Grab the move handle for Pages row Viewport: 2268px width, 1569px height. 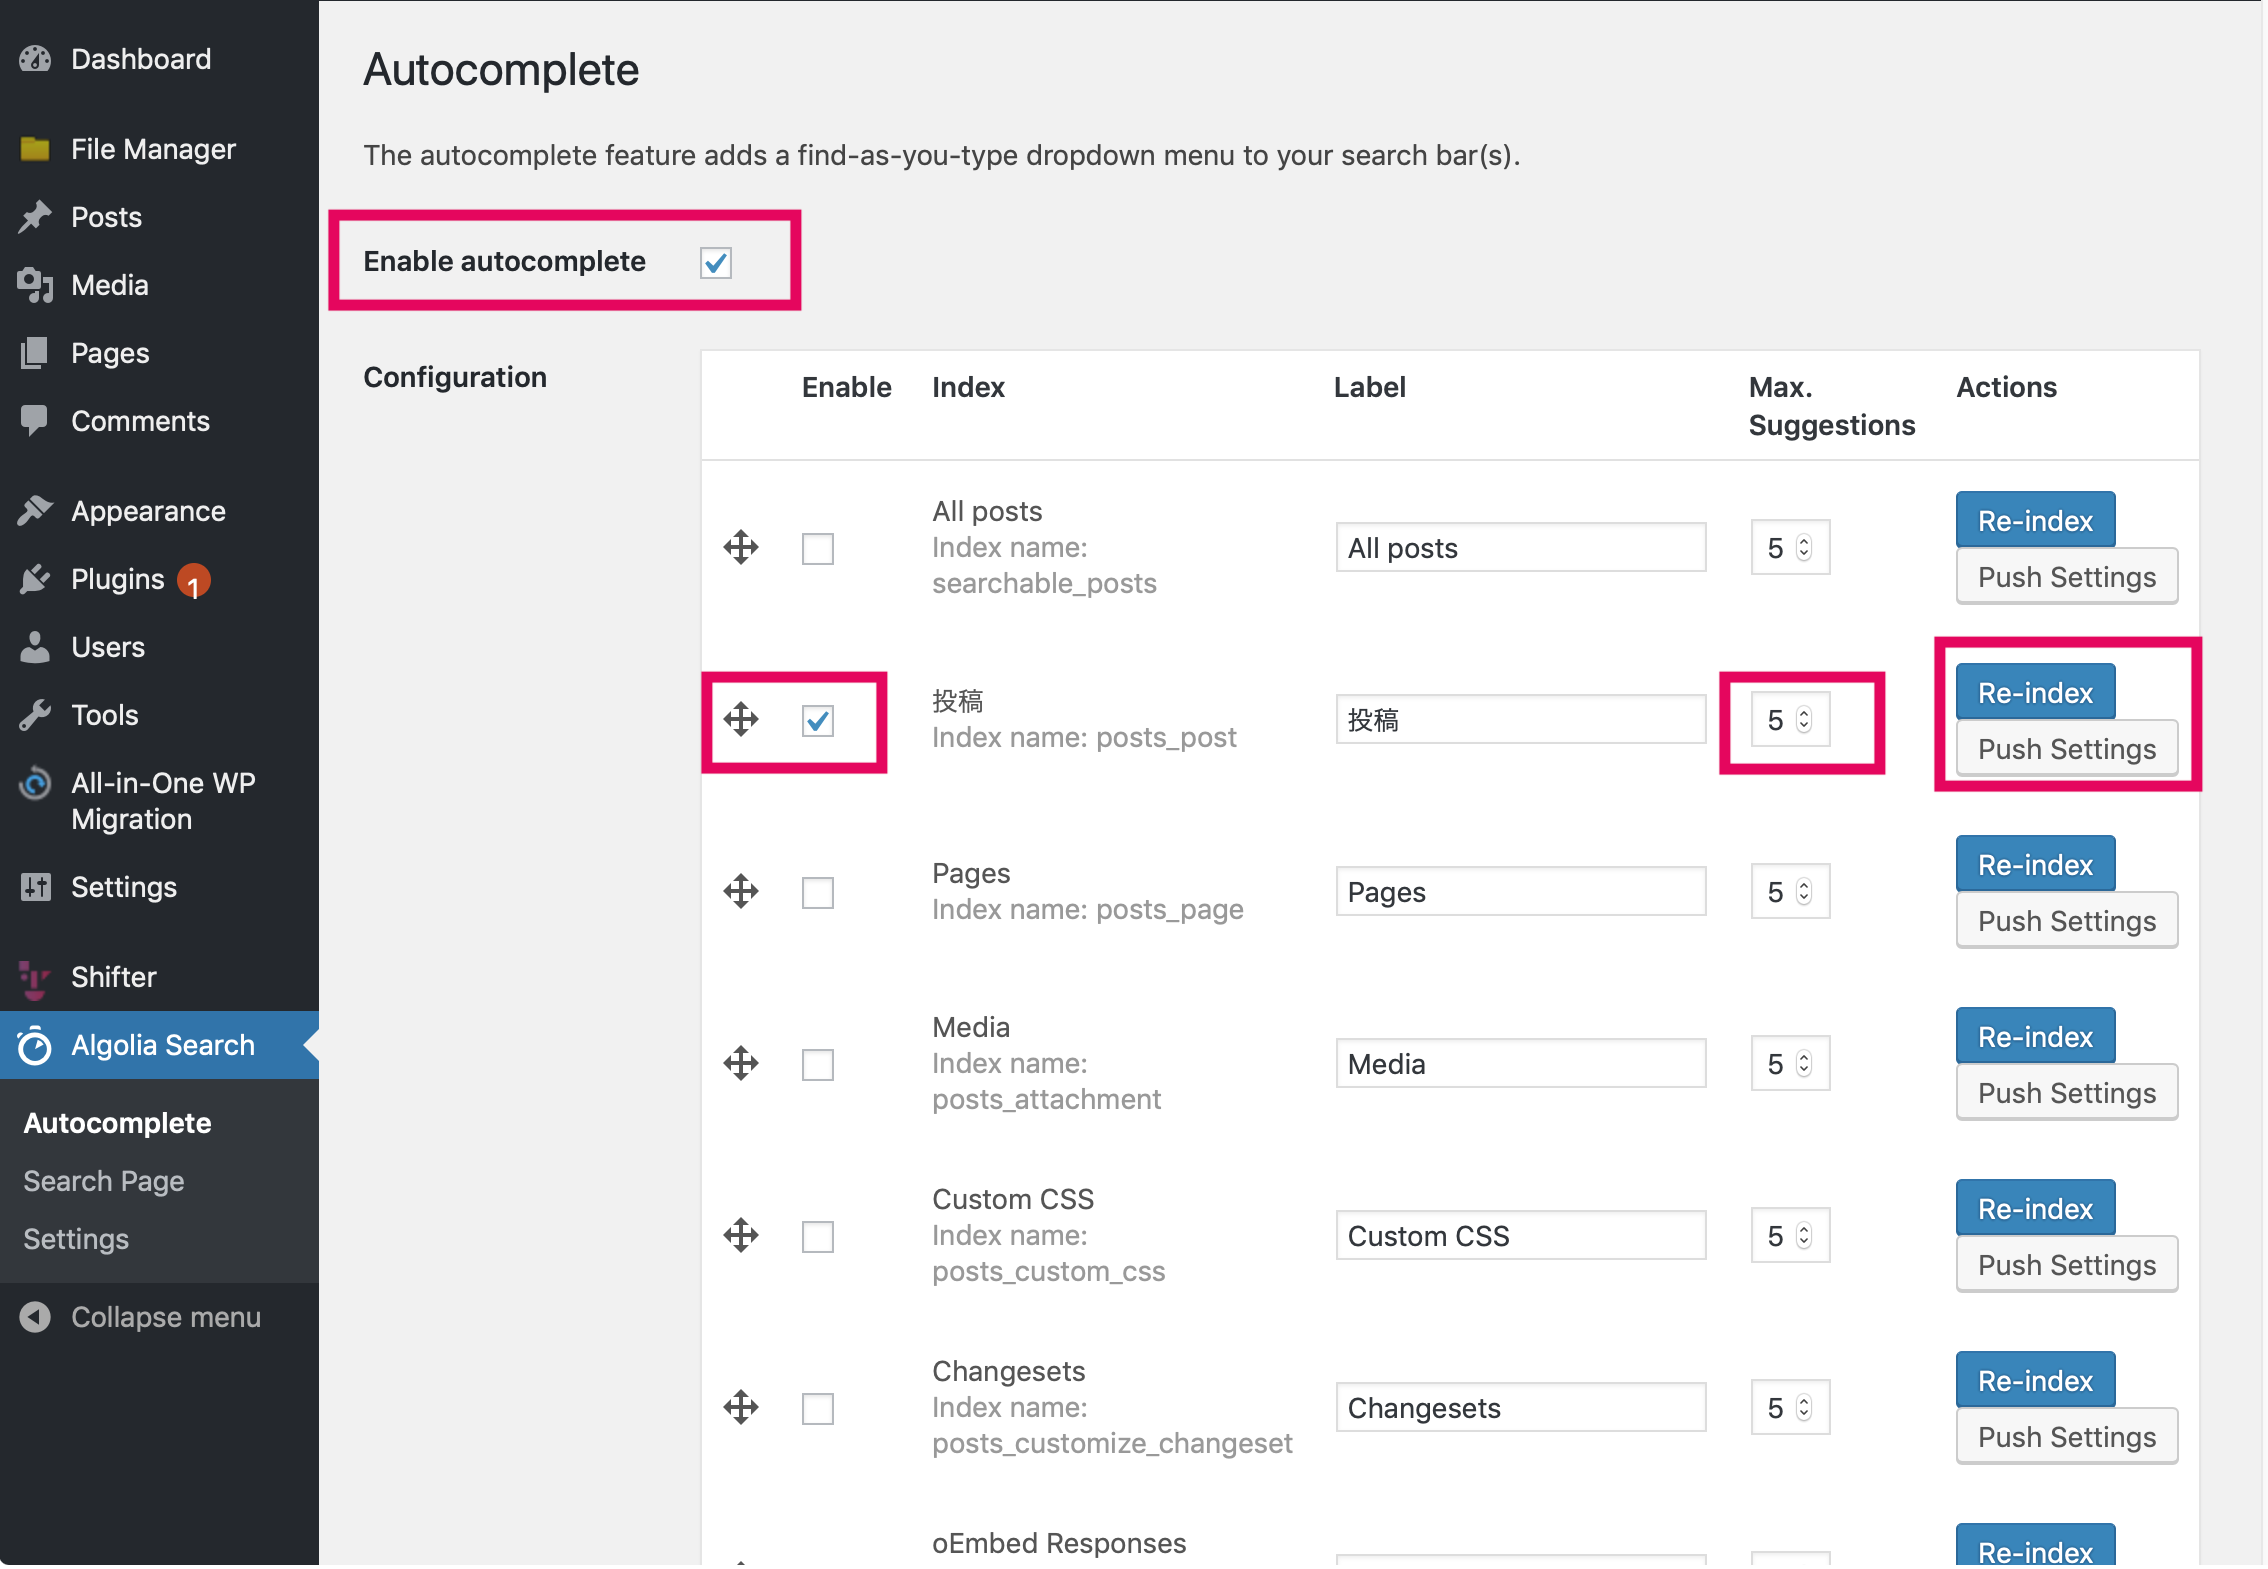point(741,892)
